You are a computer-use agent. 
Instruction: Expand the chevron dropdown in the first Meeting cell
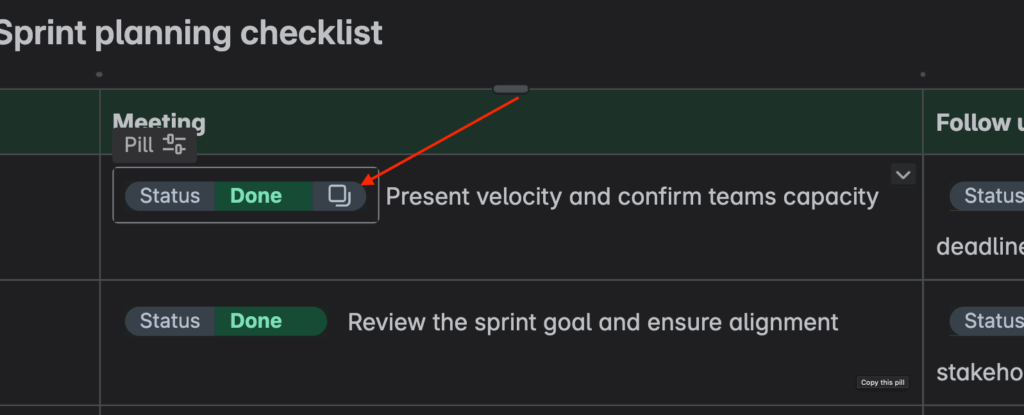903,175
